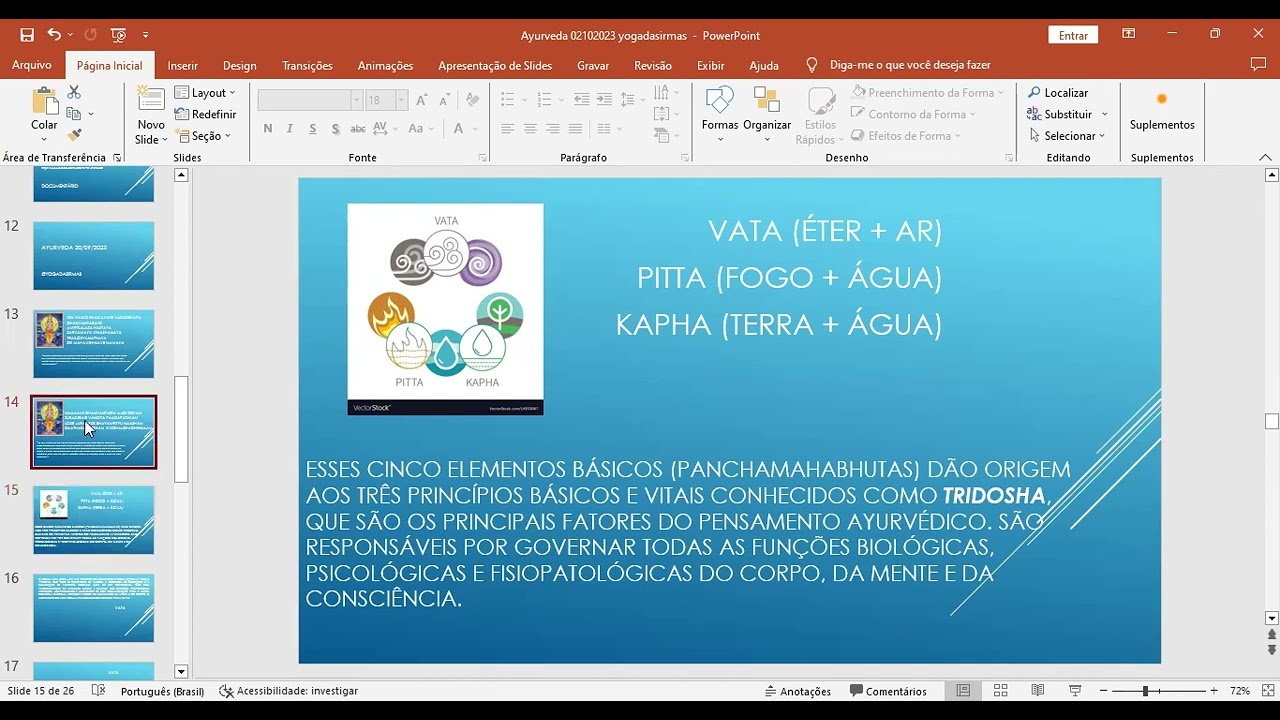Cut selection with the scissors icon
The width and height of the screenshot is (1280, 720).
(74, 92)
